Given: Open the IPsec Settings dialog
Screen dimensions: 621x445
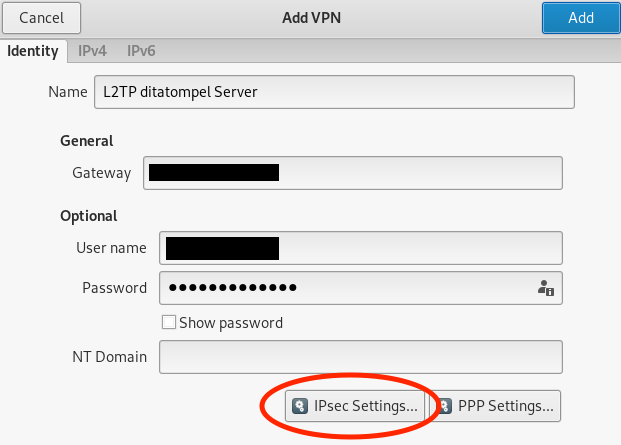Looking at the screenshot, I should (x=355, y=406).
